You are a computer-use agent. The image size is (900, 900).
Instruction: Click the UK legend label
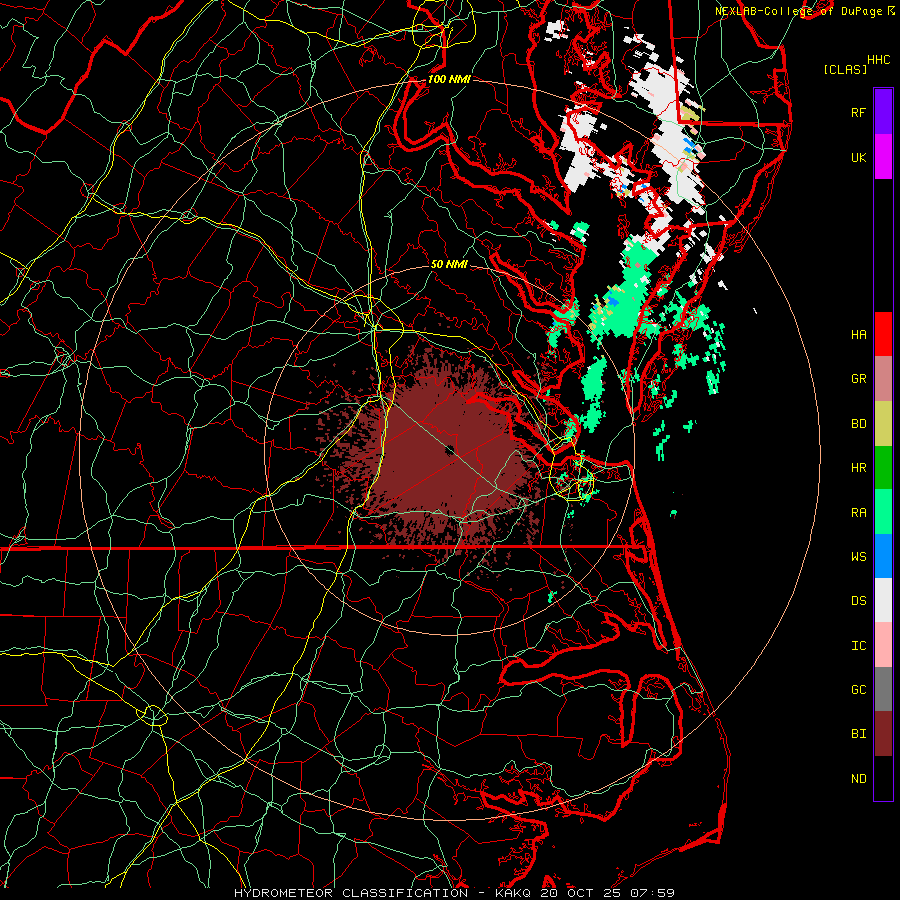pyautogui.click(x=859, y=157)
